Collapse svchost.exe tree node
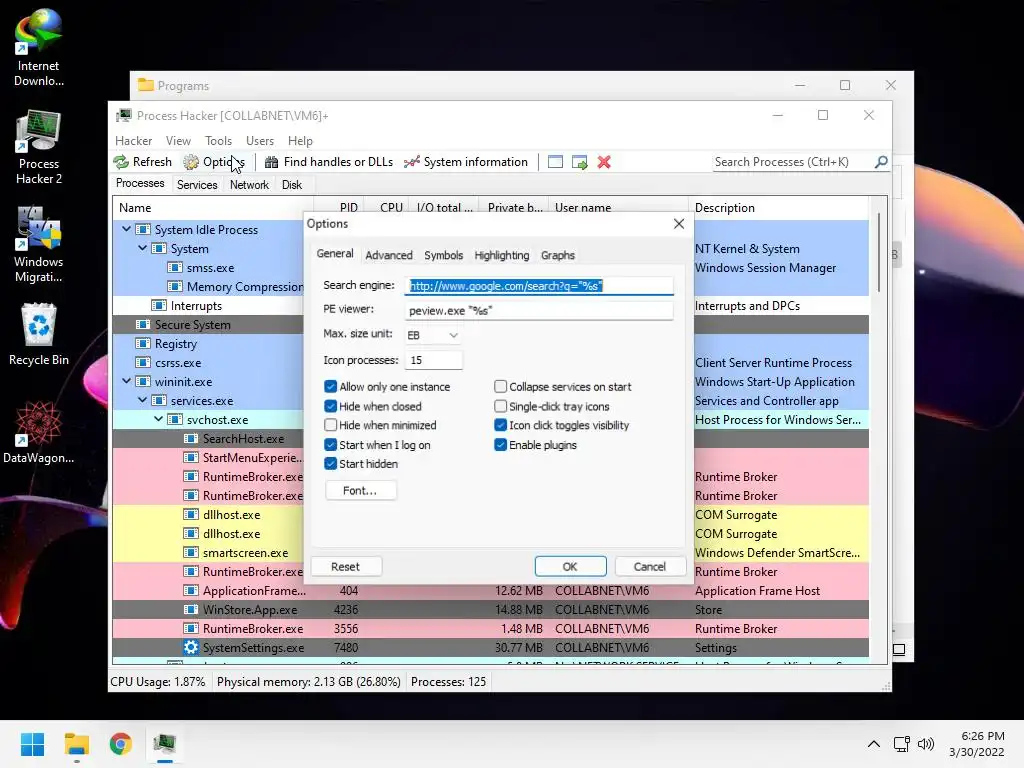Viewport: 1024px width, 768px height. pyautogui.click(x=159, y=419)
